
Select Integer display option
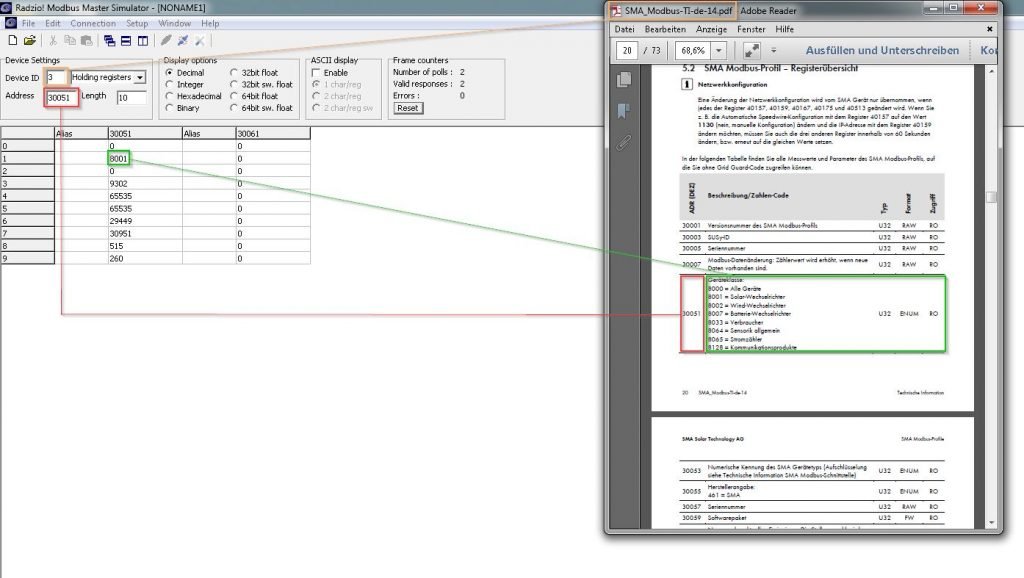(185, 84)
